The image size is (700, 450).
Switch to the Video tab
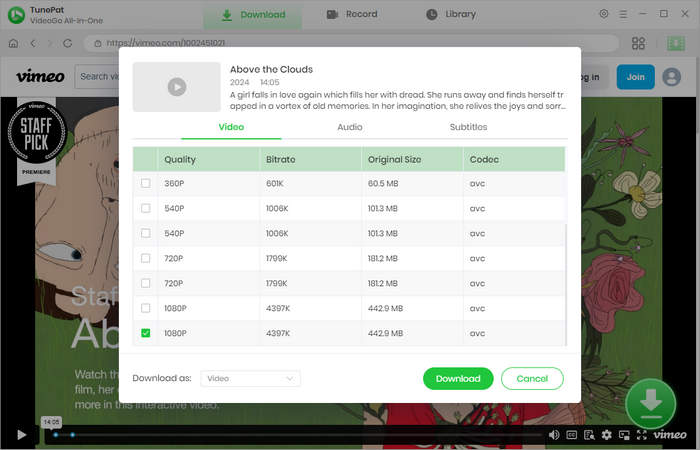pyautogui.click(x=231, y=127)
